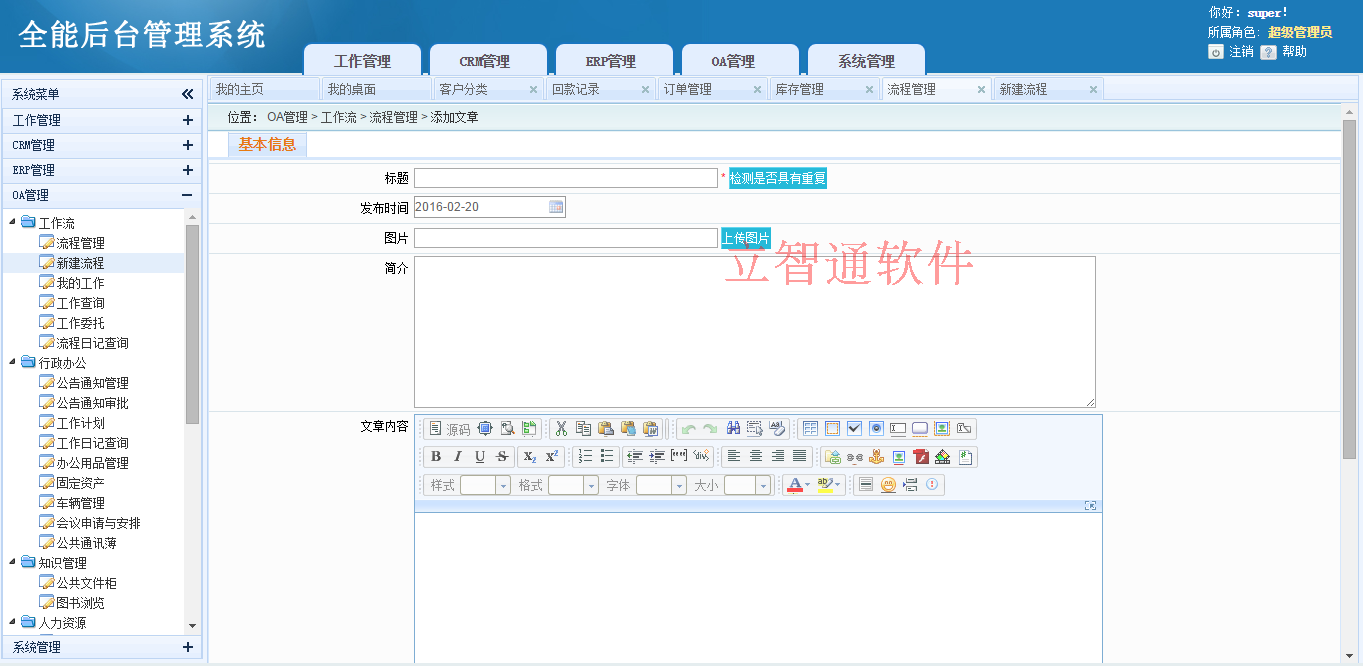The height and width of the screenshot is (666, 1363).
Task: Toggle Underline formatting
Action: (x=480, y=457)
